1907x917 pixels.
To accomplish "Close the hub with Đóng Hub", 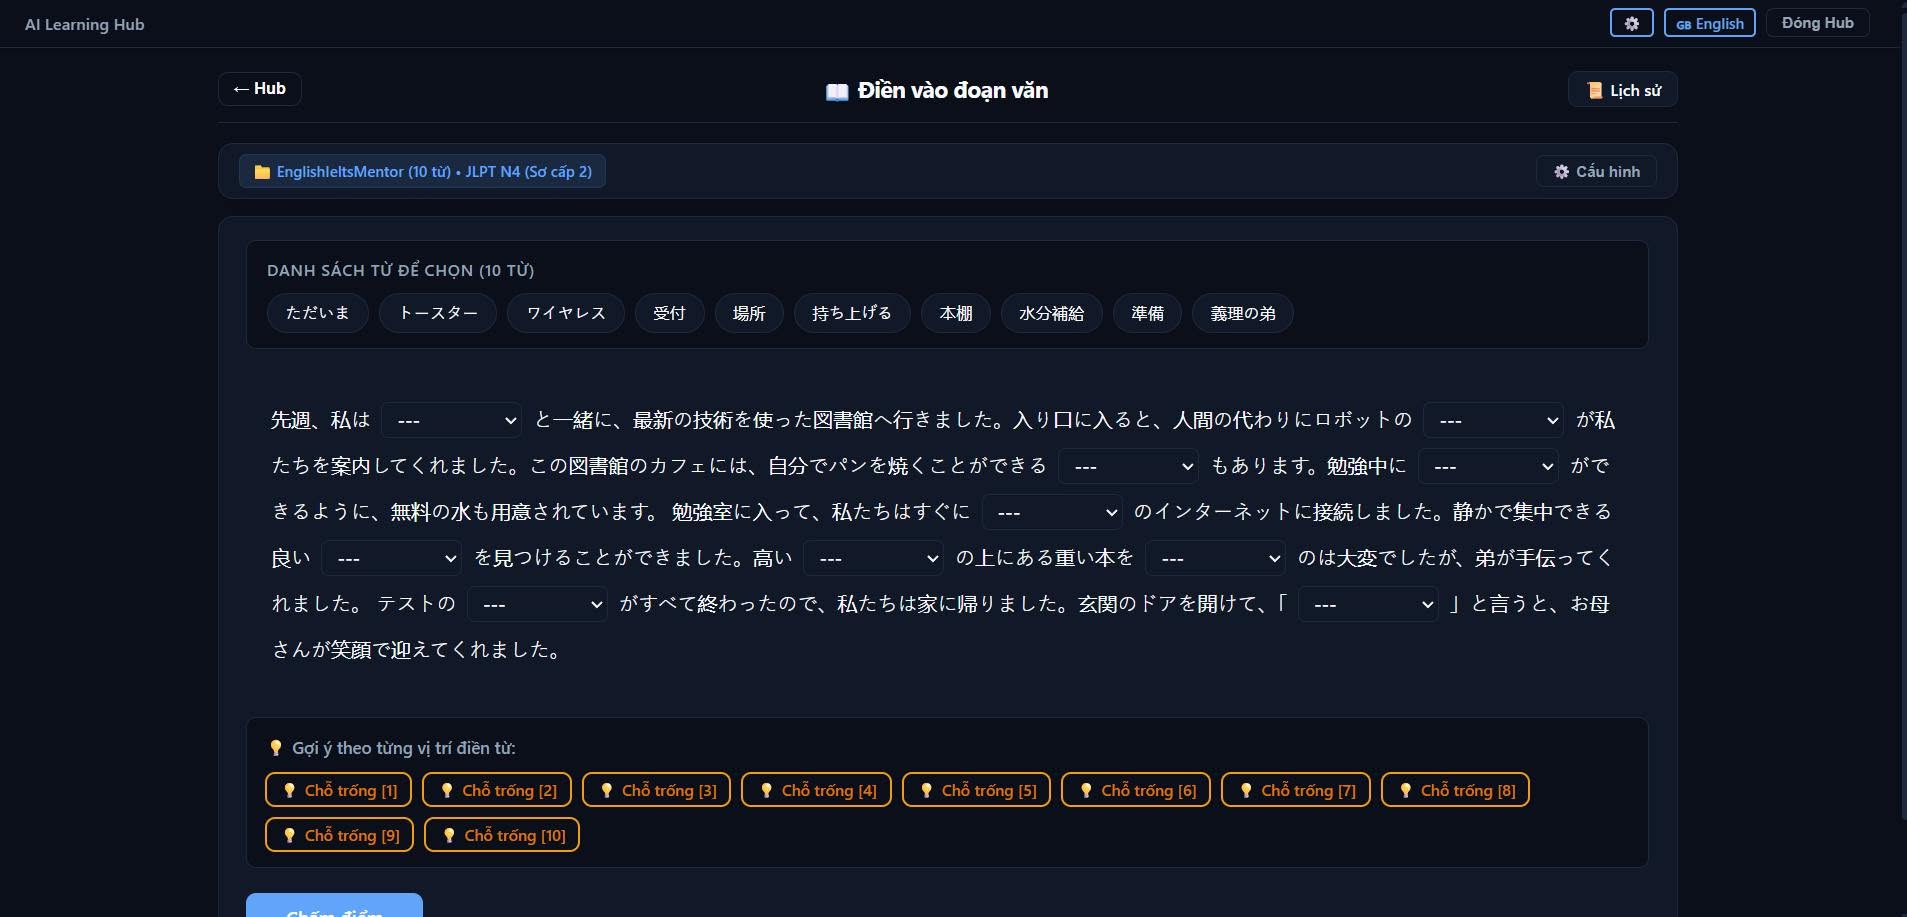I will 1817,23.
